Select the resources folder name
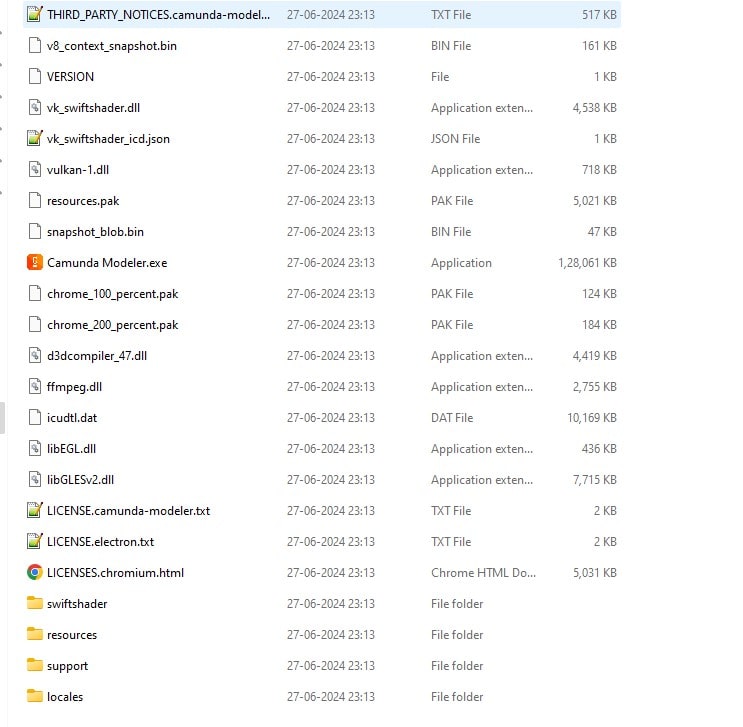The width and height of the screenshot is (743, 727). (72, 635)
